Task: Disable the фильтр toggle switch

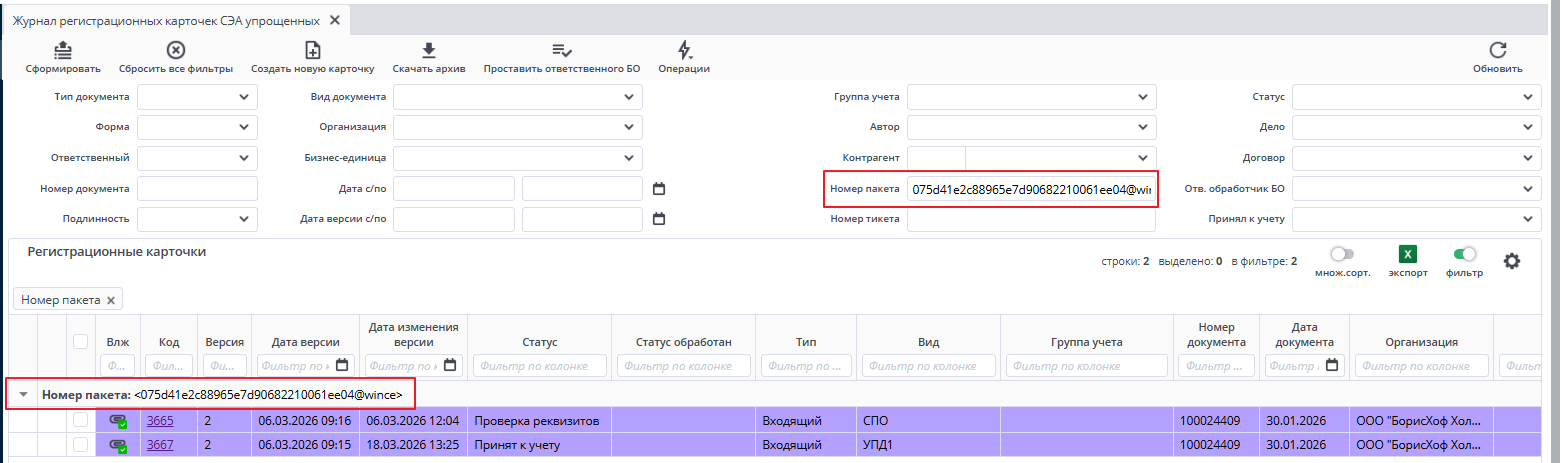Action: point(1464,255)
